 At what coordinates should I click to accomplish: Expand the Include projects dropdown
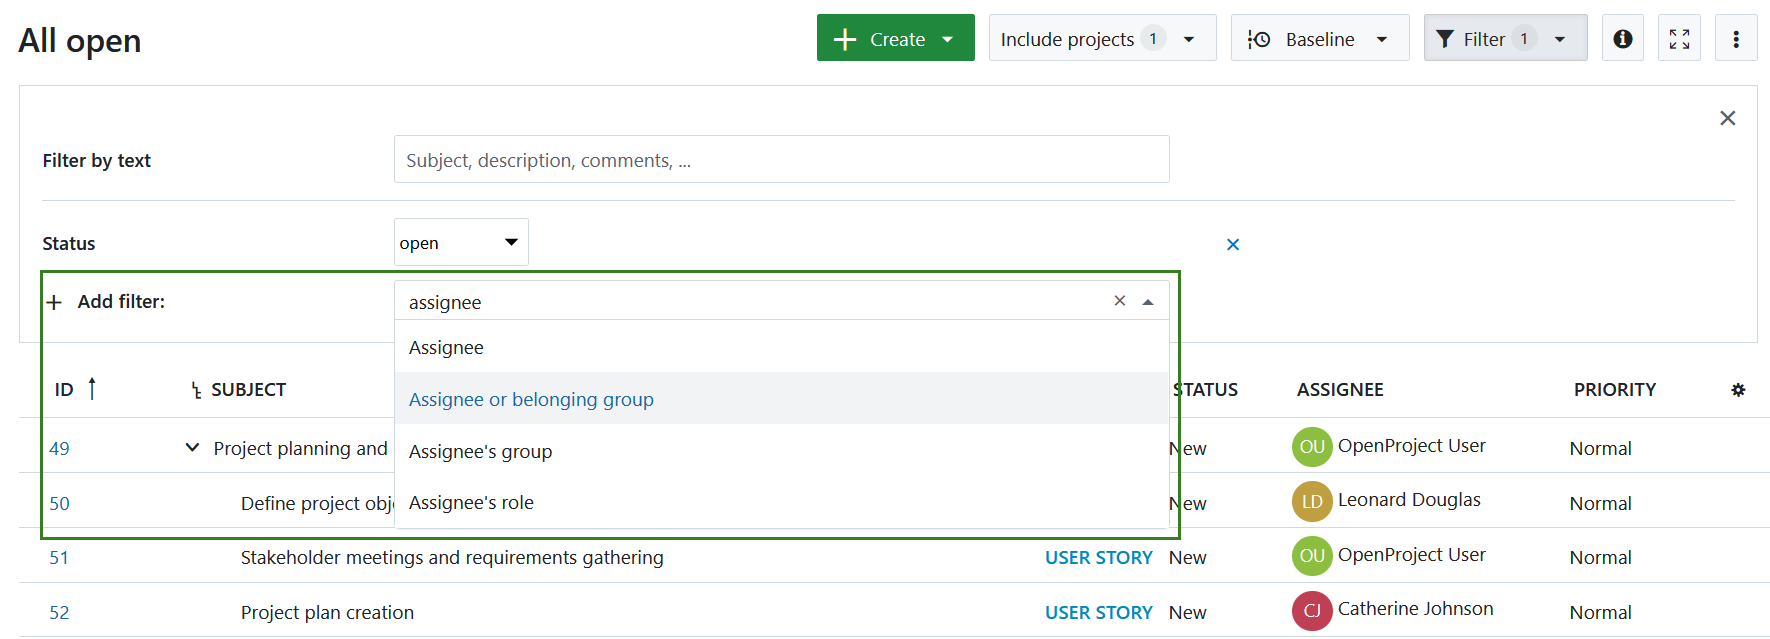(x=1101, y=38)
